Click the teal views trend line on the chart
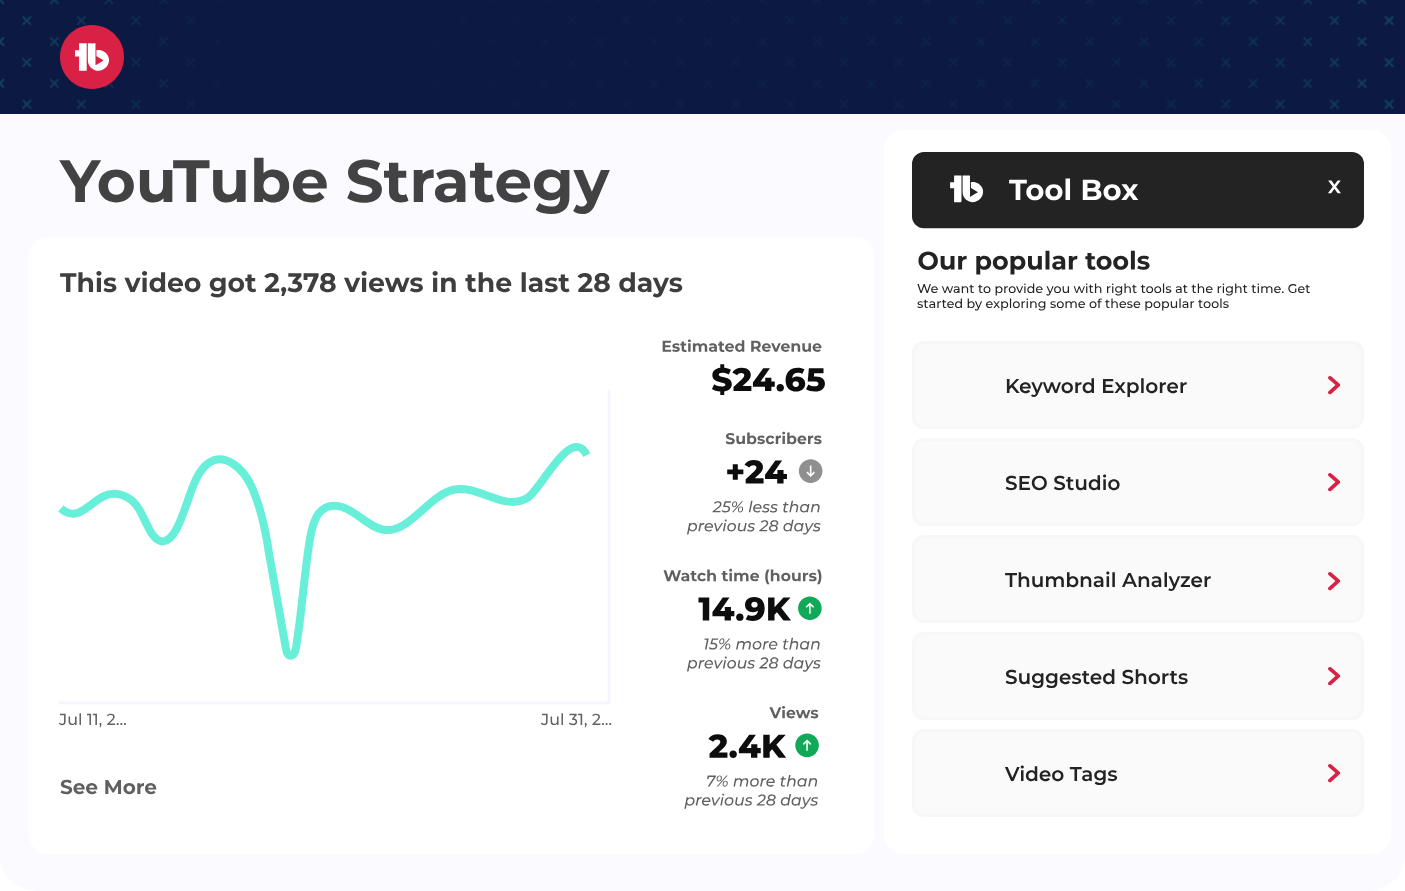 (x=222, y=463)
